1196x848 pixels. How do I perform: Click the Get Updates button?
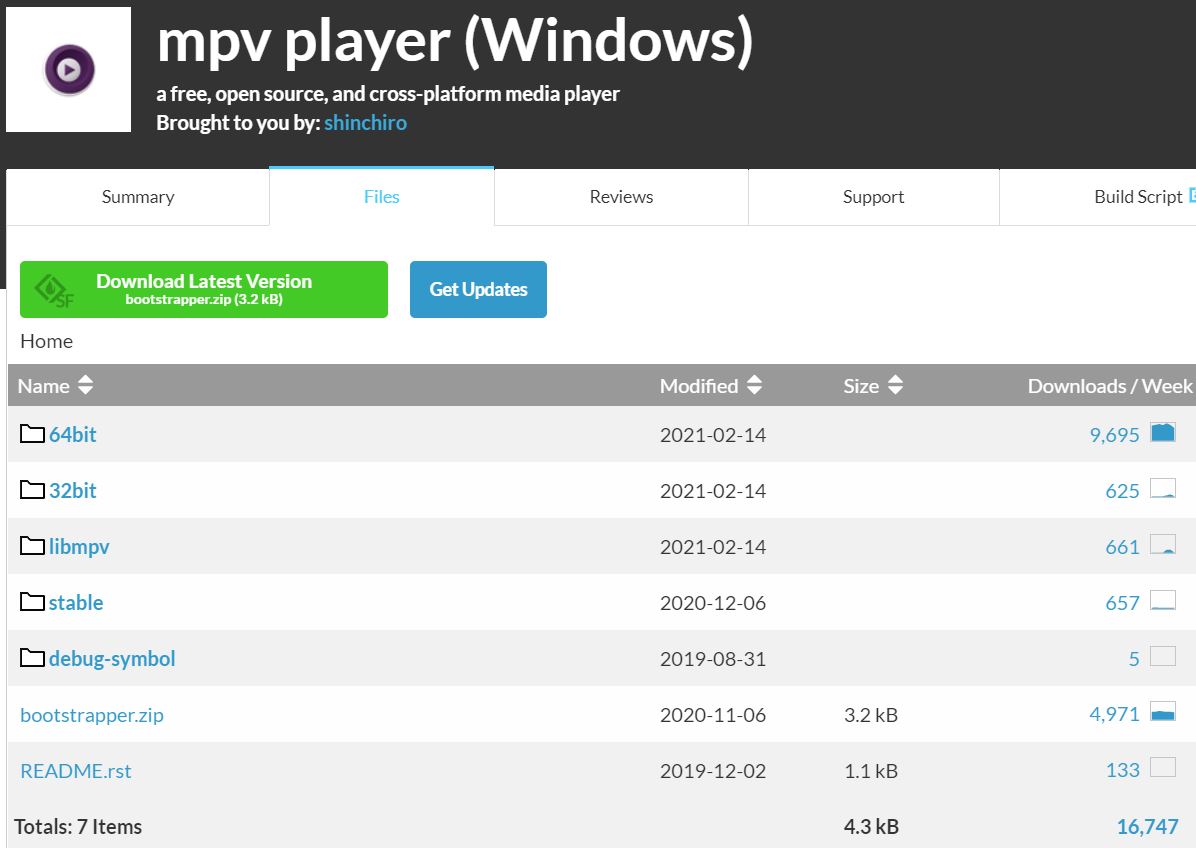pyautogui.click(x=478, y=289)
